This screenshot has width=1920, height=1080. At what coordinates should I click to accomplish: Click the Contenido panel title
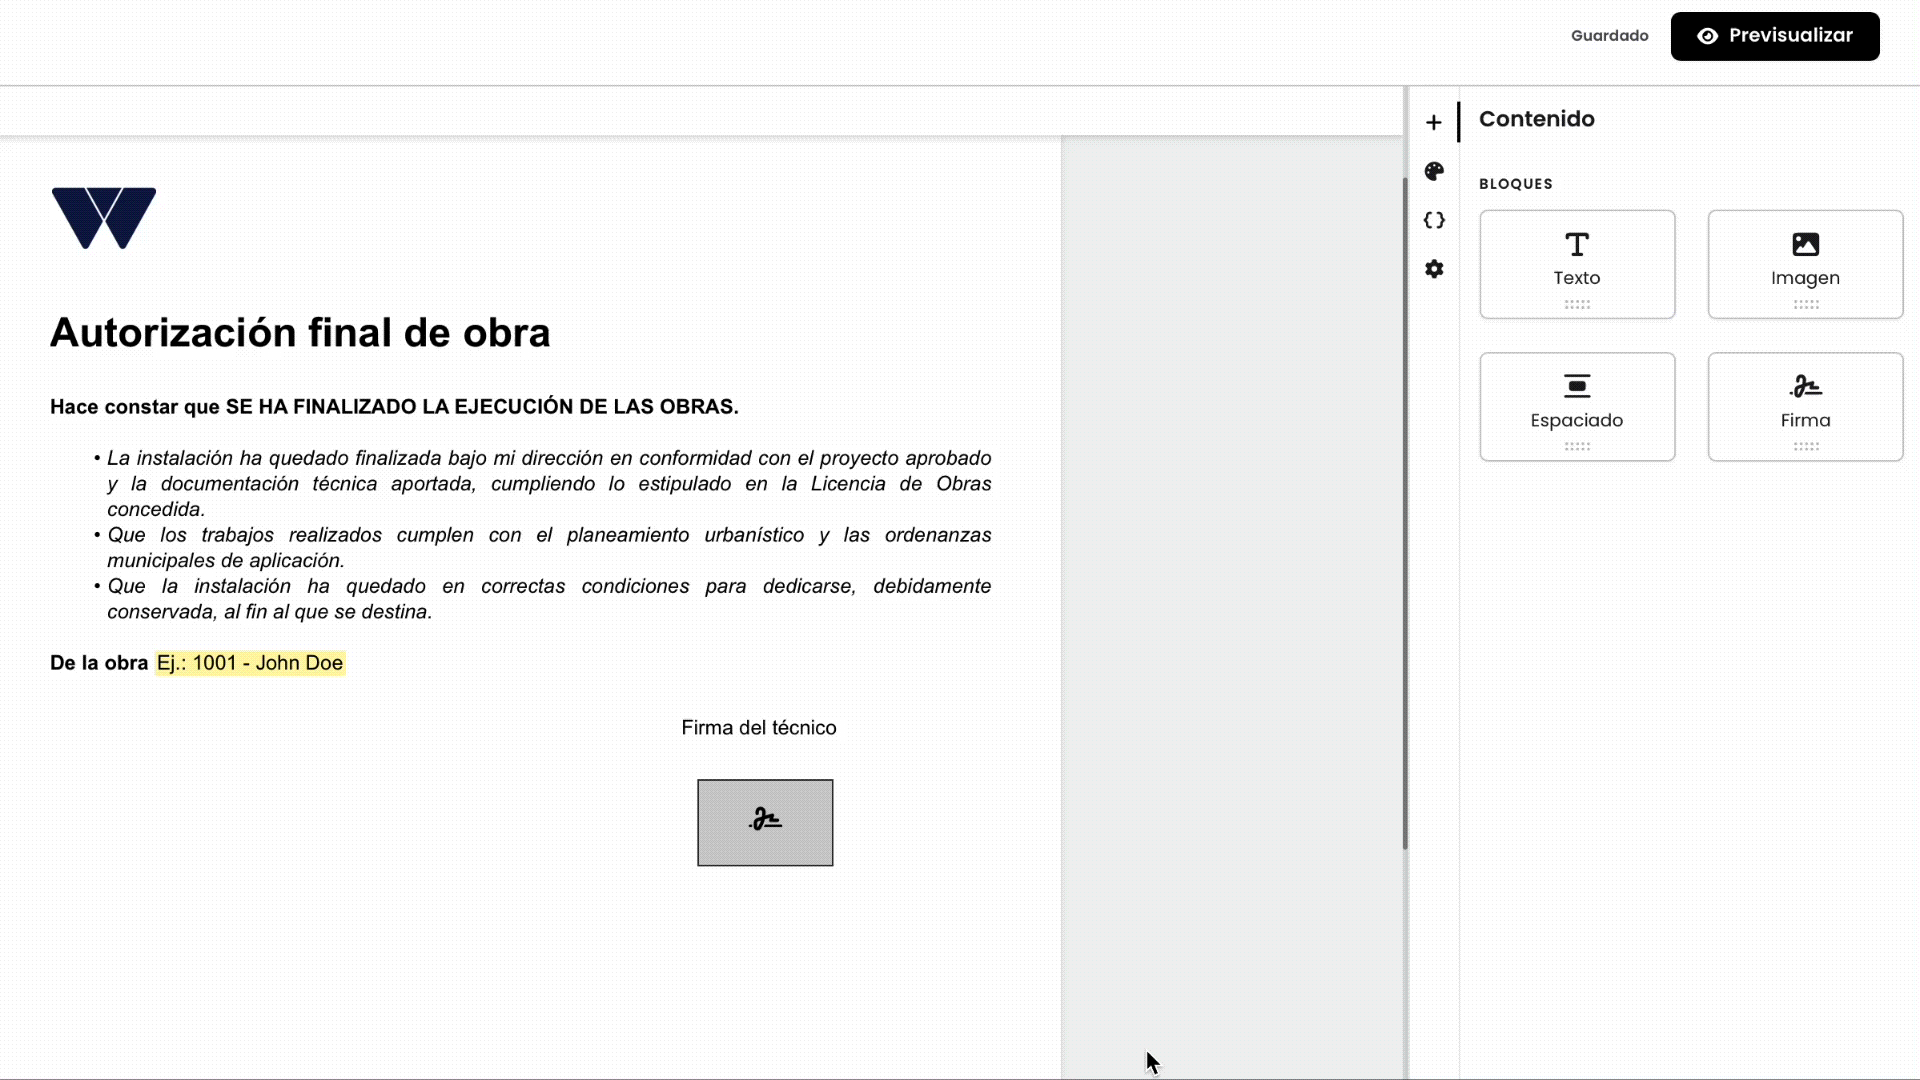tap(1537, 119)
